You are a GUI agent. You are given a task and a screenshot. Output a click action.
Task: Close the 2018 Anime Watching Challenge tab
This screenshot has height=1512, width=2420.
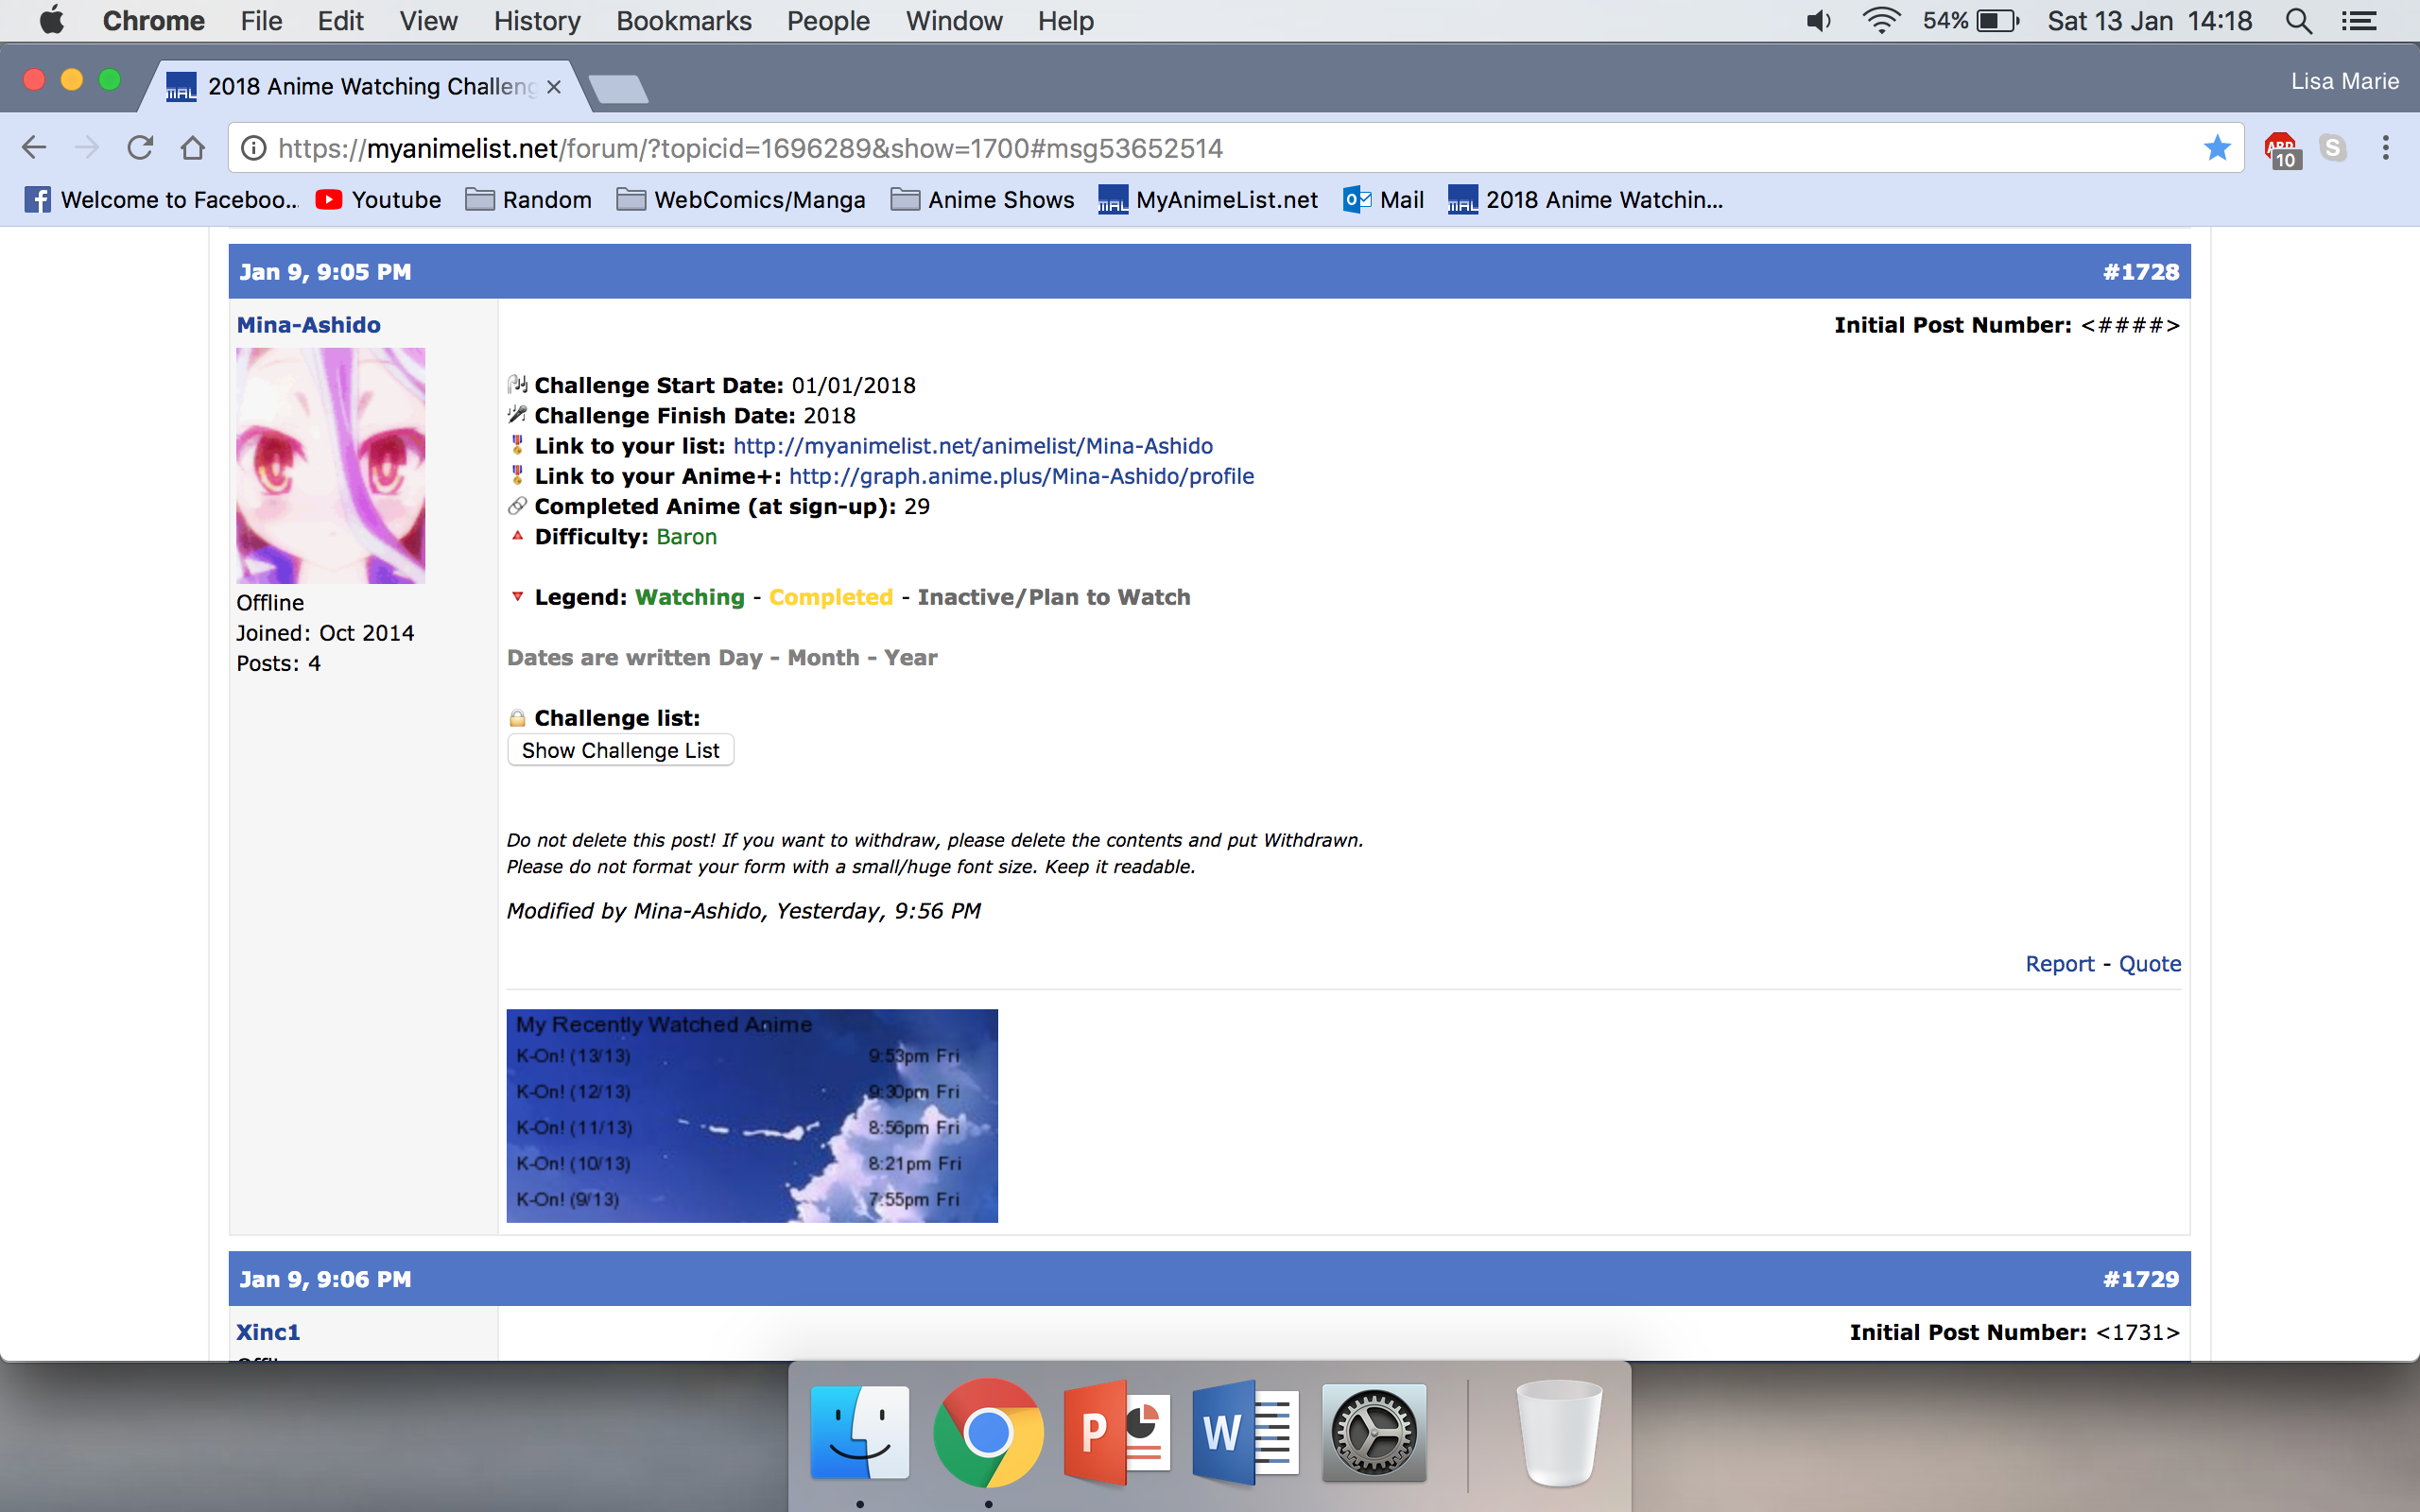tap(554, 87)
